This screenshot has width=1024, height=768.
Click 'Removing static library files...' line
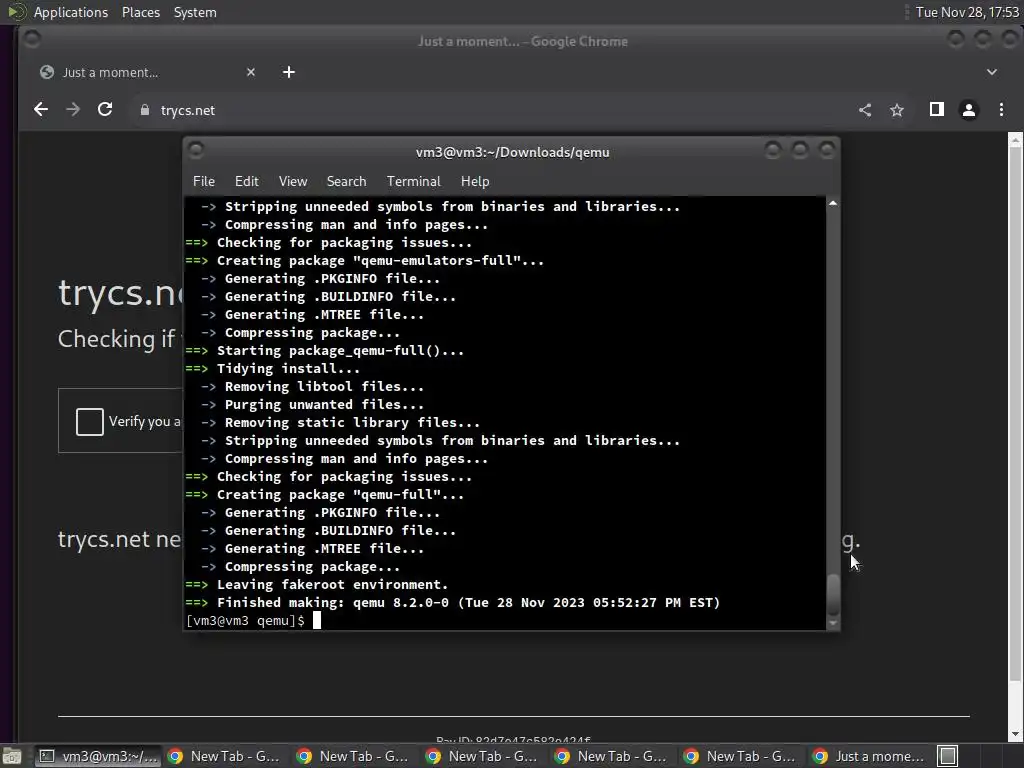[x=340, y=423]
